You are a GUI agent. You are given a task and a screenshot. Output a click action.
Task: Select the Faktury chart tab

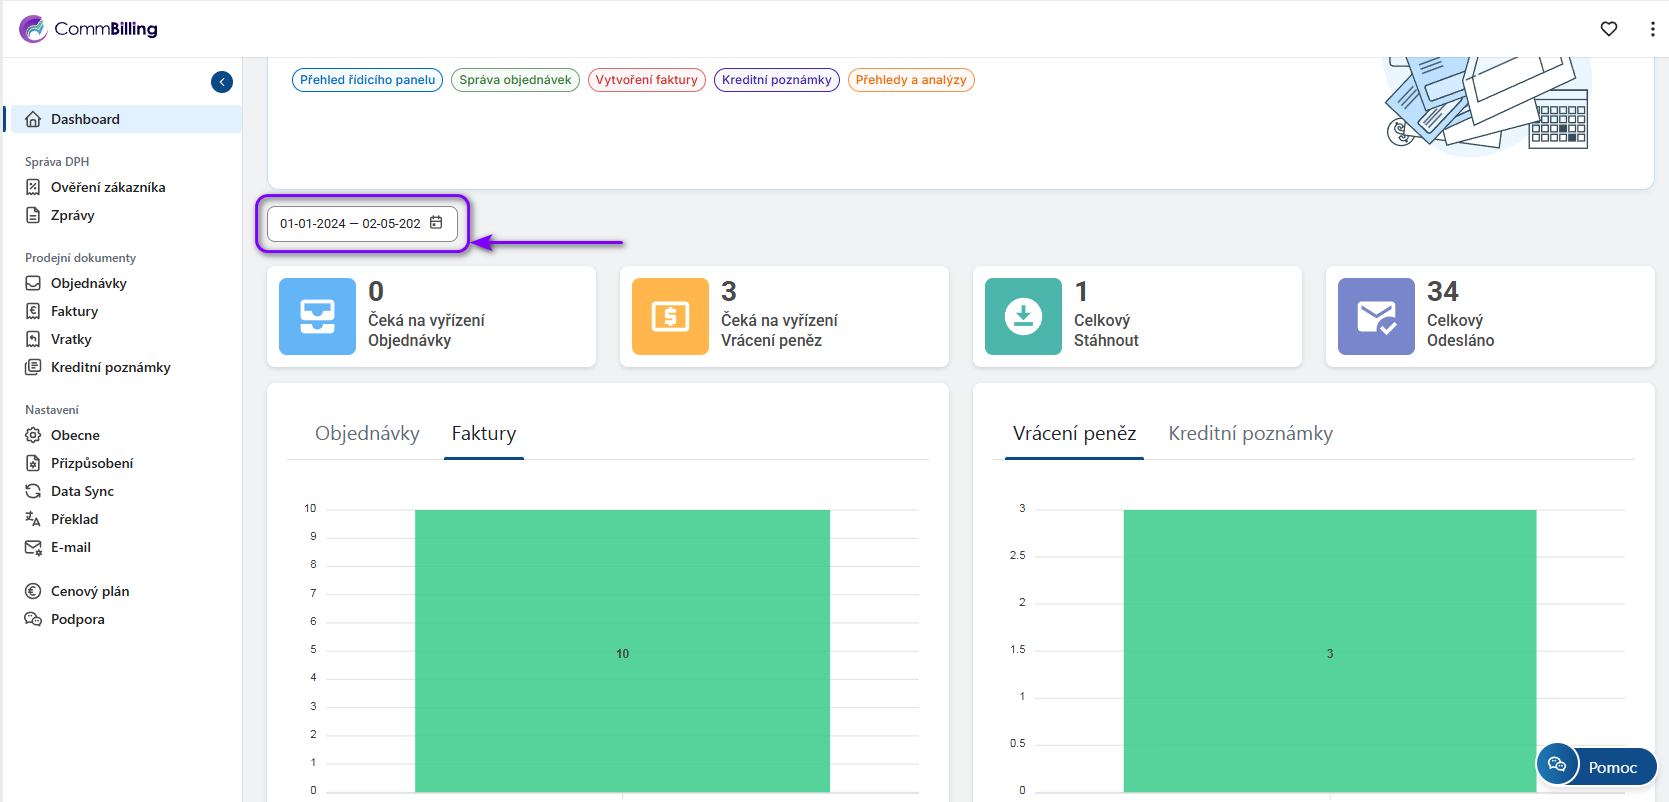tap(483, 434)
